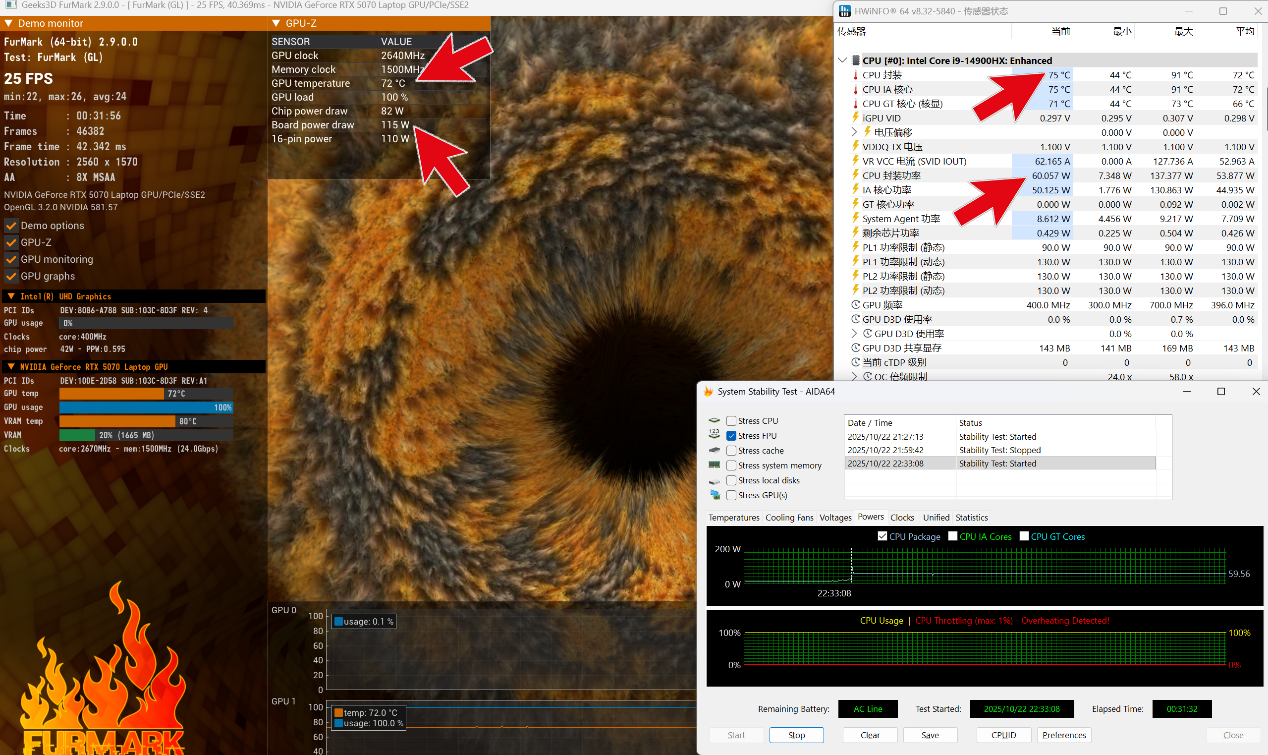Uncheck the GPU monitoring option in FurMark
Image resolution: width=1268 pixels, height=755 pixels.
point(12,259)
